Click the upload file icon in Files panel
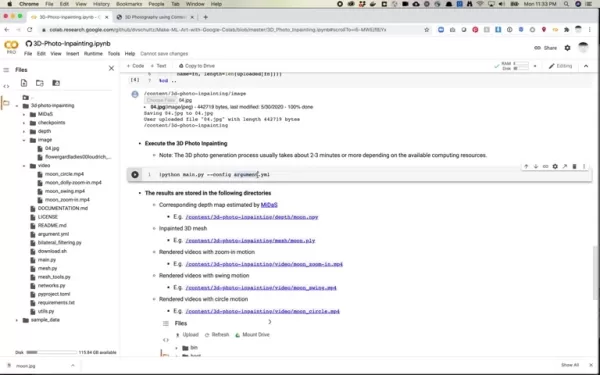This screenshot has width=600, height=375. 24,83
